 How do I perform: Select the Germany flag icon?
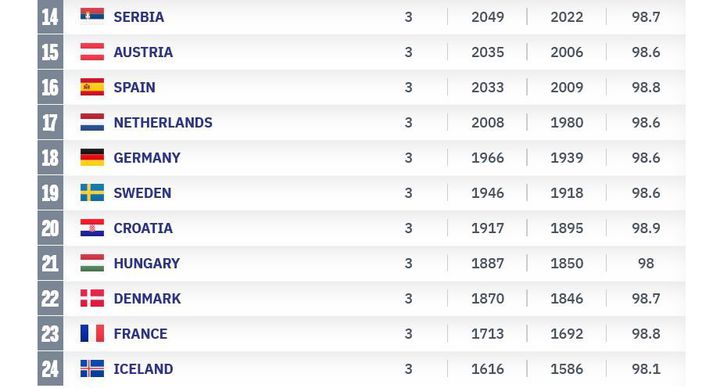[x=92, y=157]
